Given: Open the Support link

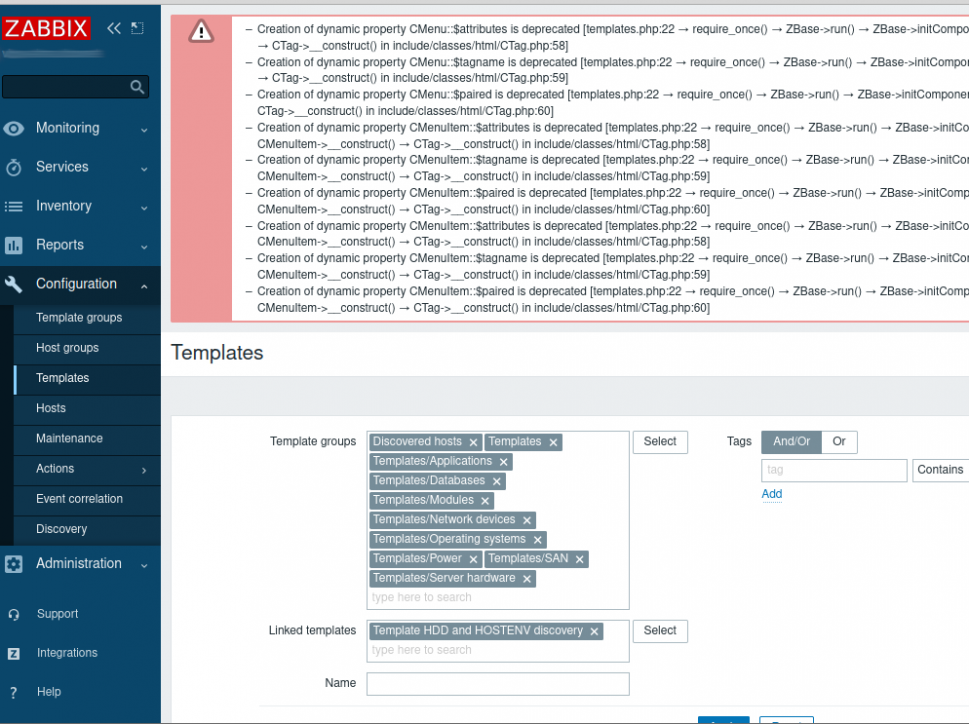Looking at the screenshot, I should click(x=57, y=614).
